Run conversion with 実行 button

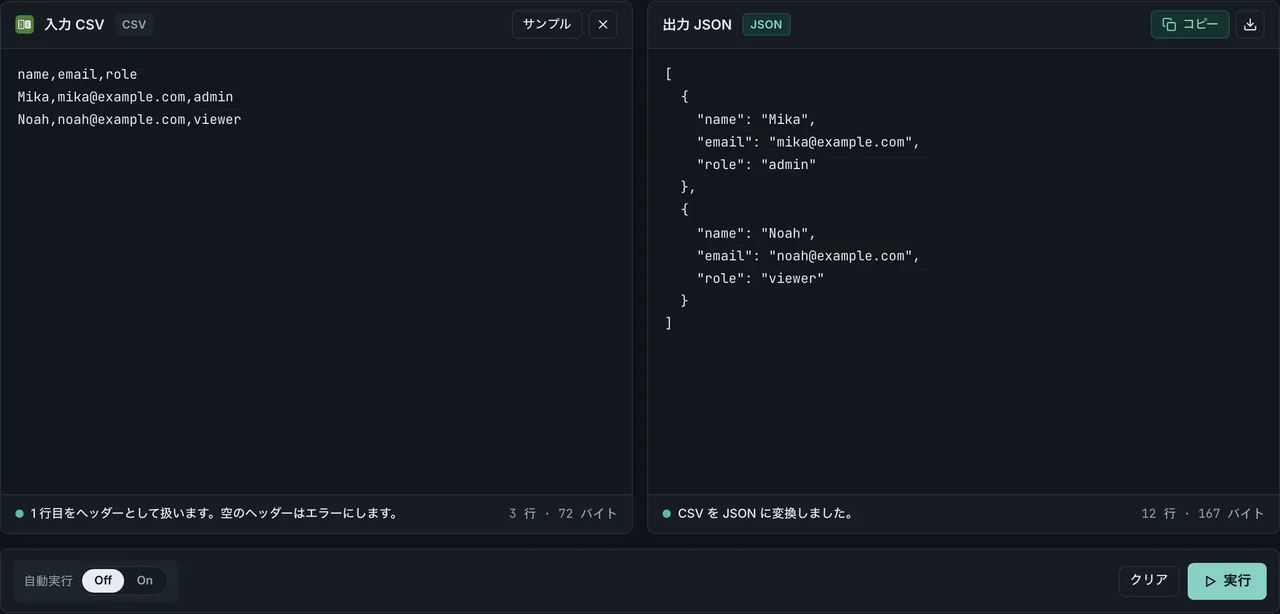[x=1227, y=581]
